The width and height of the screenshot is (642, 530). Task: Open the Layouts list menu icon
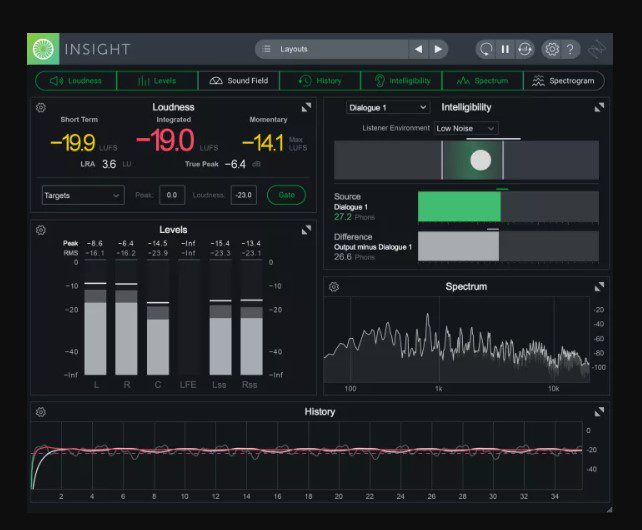(x=267, y=49)
